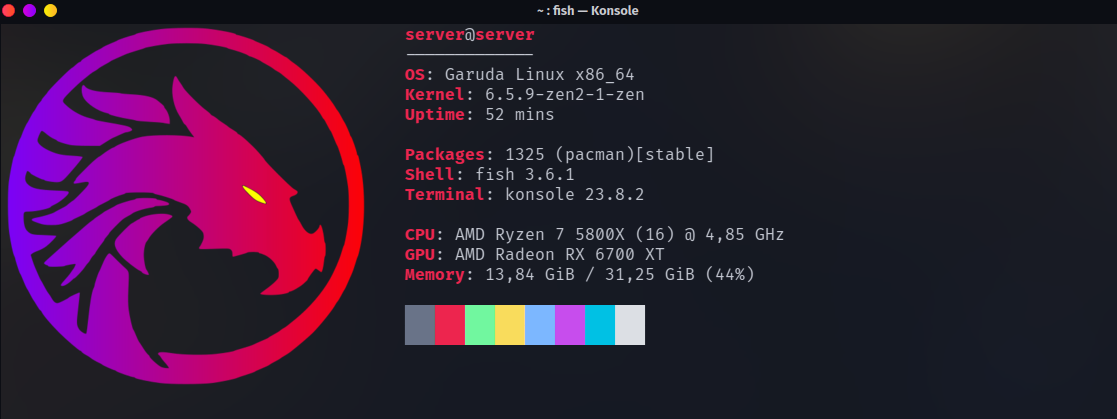Screen dimensions: 1117x419
Task: Click the GPU line AMD Radeon RX 6700 XT
Action: click(x=534, y=254)
